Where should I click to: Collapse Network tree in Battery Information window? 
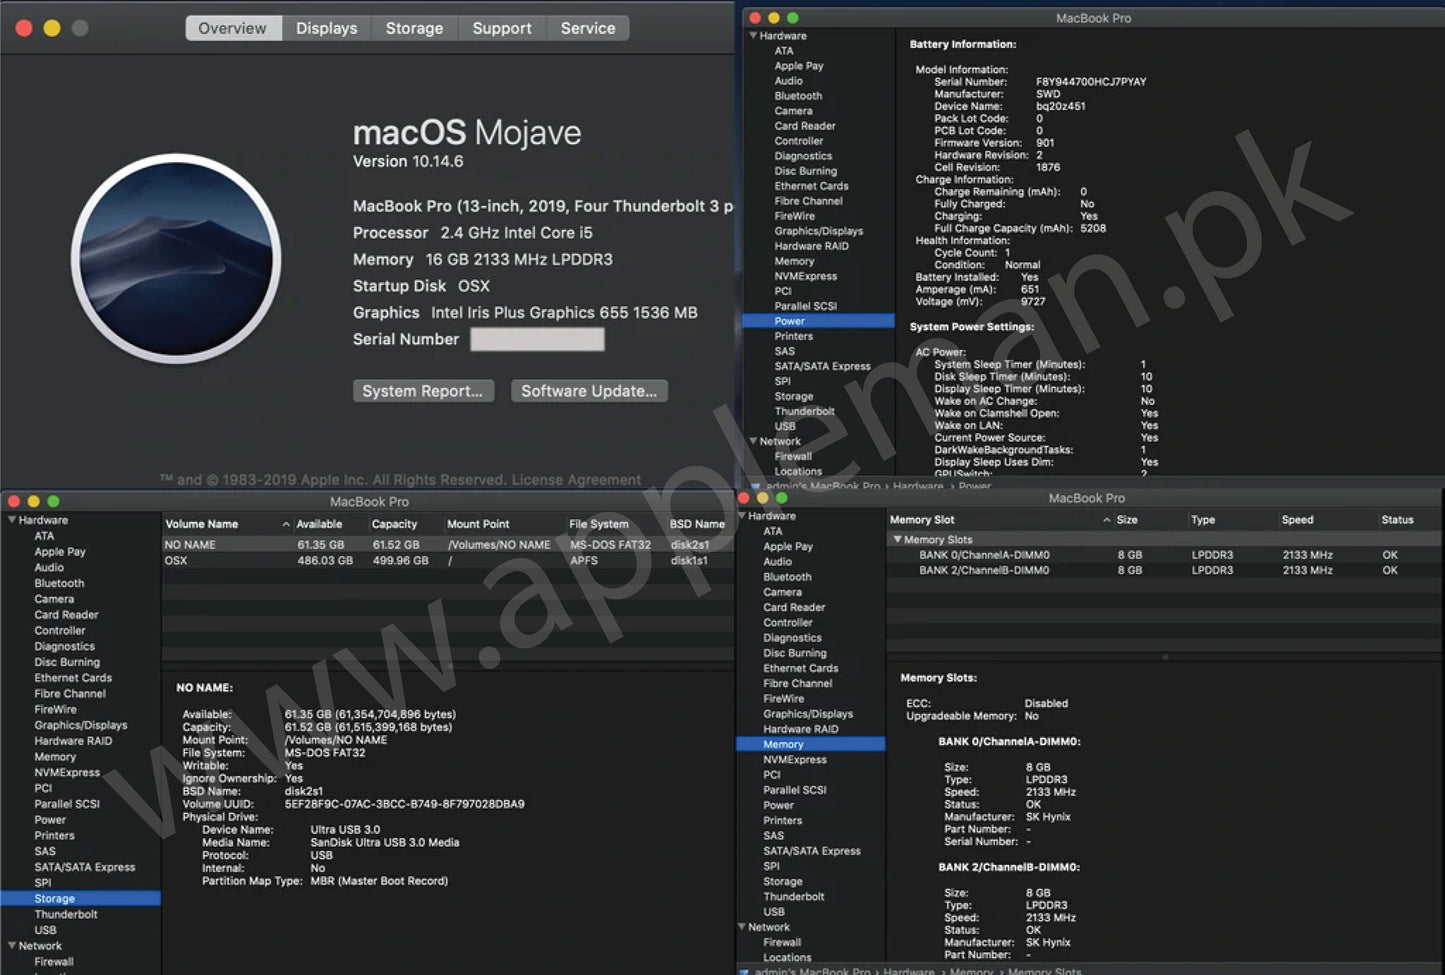pyautogui.click(x=753, y=441)
